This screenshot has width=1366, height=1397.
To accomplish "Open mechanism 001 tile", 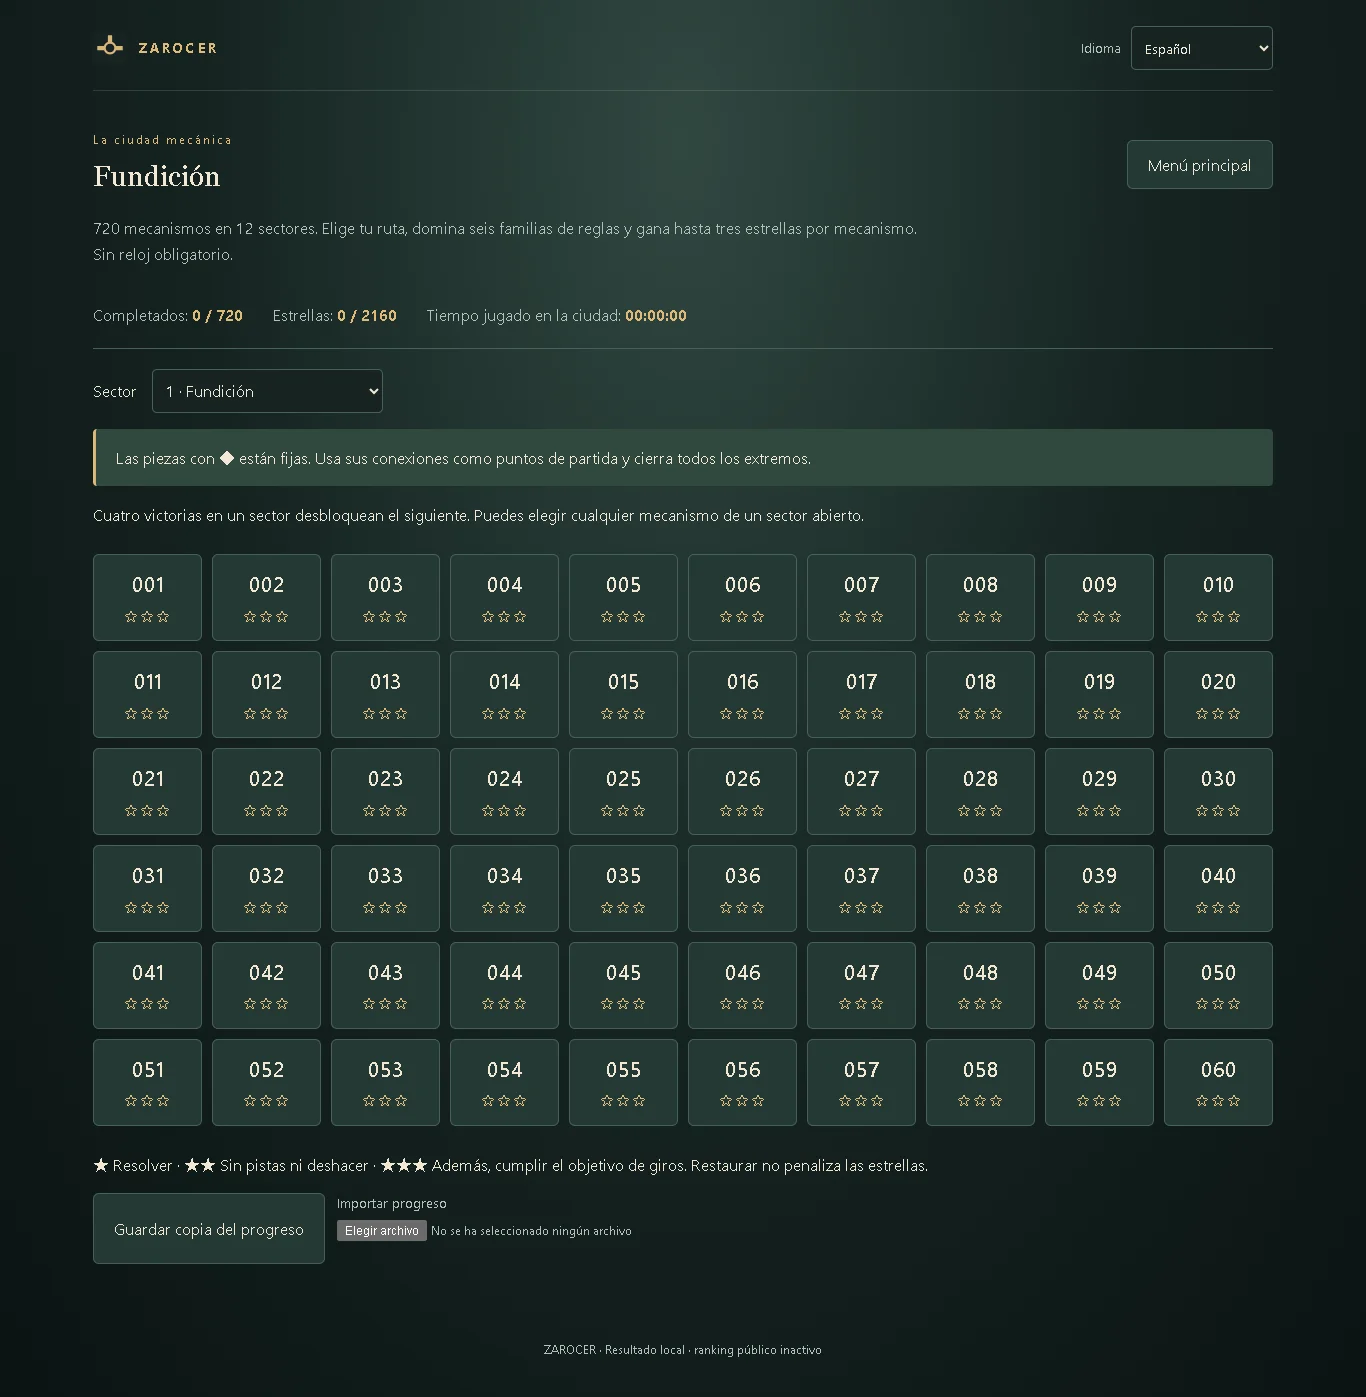I will (x=147, y=597).
